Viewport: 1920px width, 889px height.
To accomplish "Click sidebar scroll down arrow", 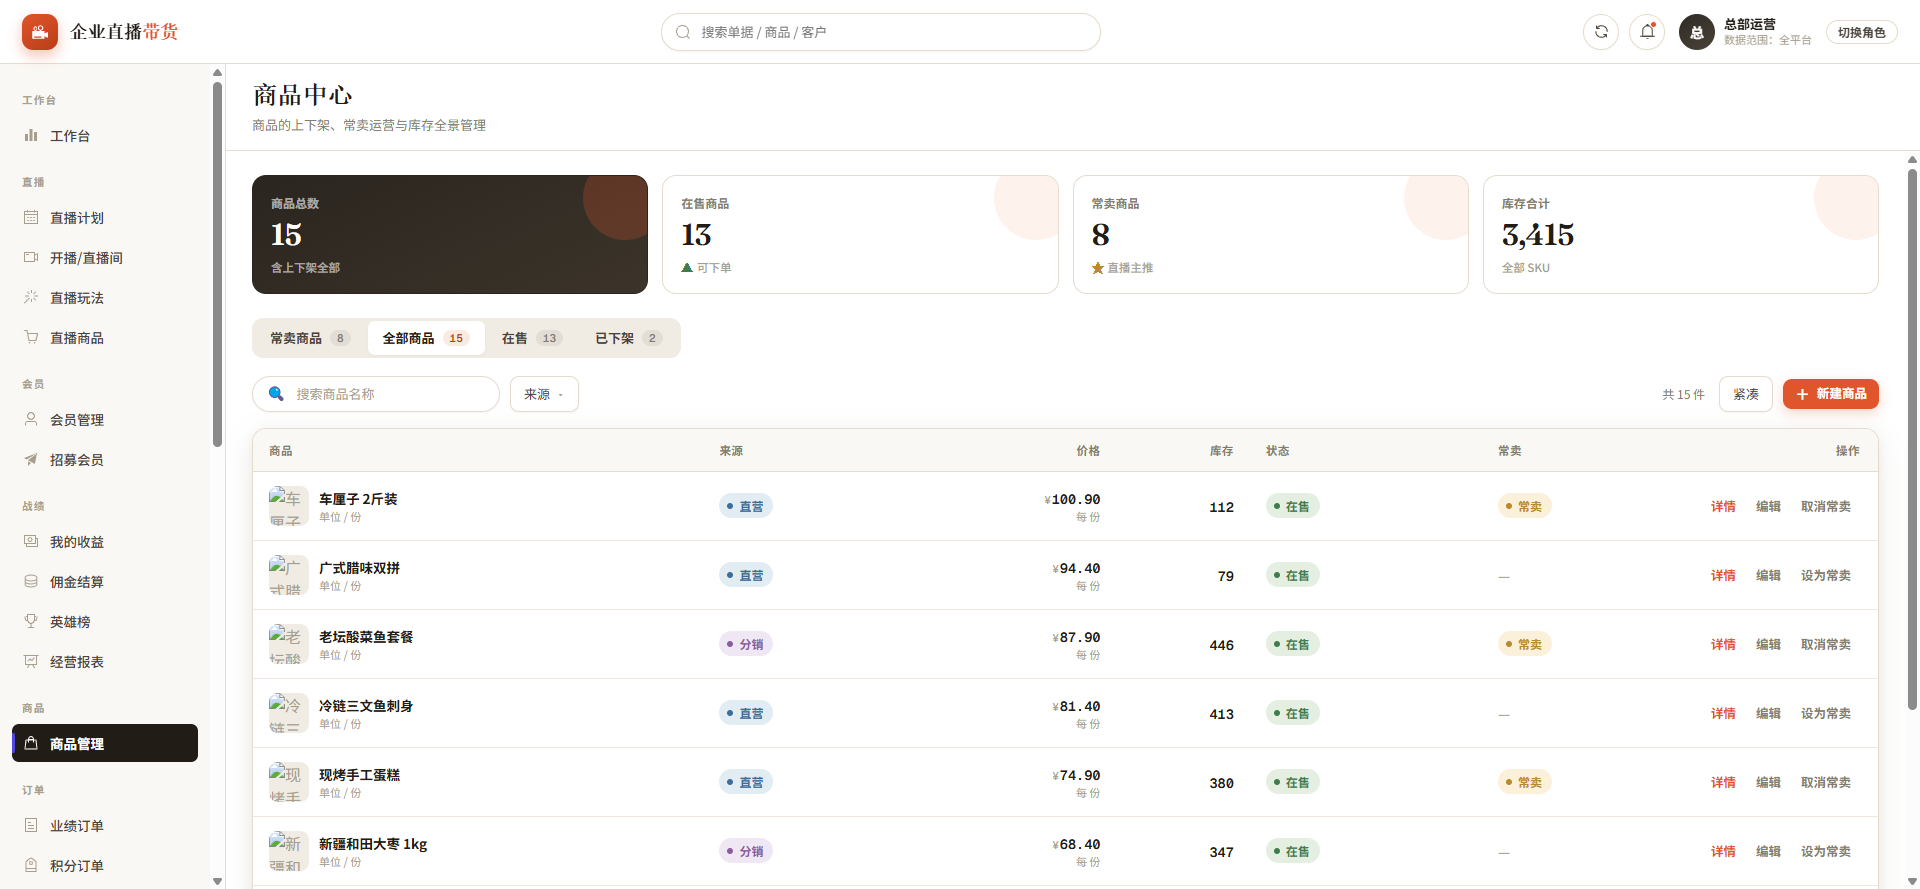I will [x=217, y=881].
